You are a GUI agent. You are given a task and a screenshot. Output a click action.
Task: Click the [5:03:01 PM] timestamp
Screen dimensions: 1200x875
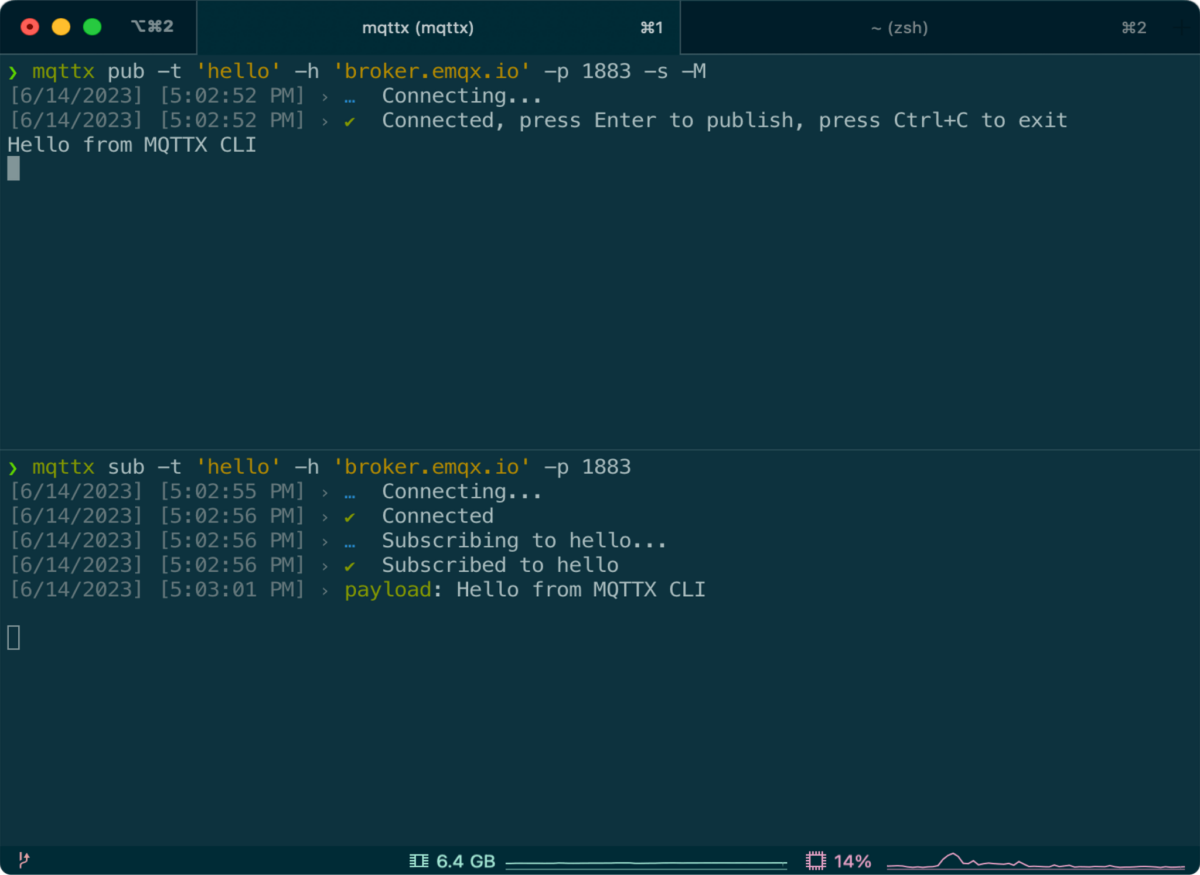(232, 590)
